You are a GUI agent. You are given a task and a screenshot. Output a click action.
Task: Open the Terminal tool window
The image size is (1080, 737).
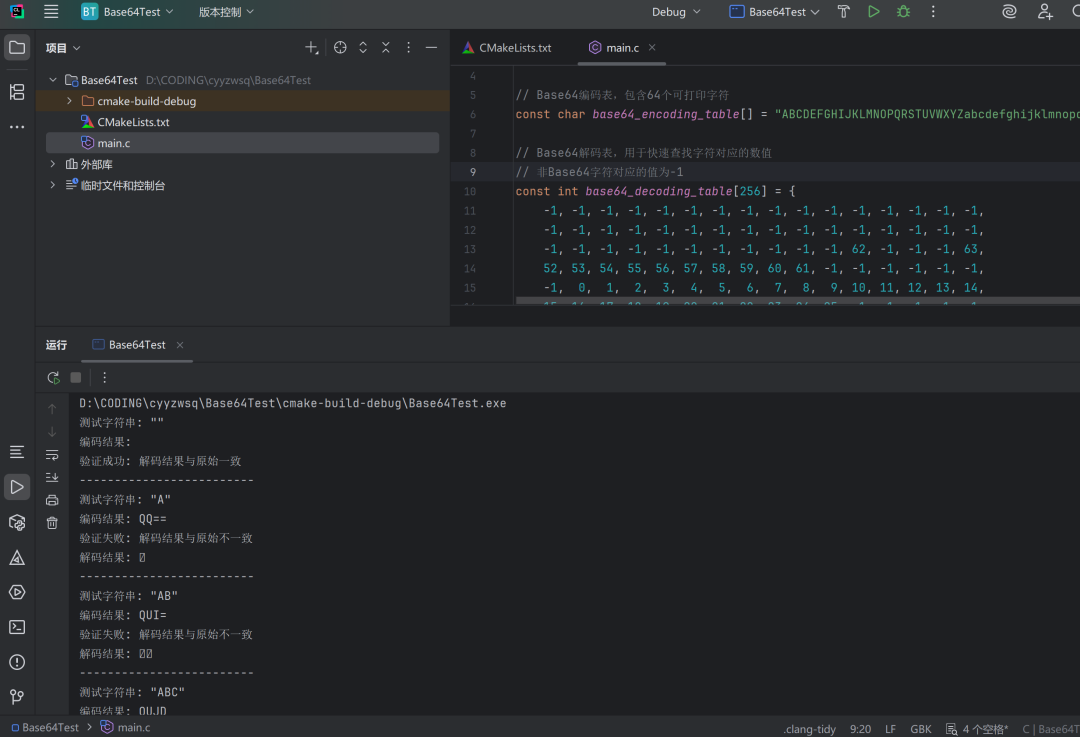click(17, 627)
